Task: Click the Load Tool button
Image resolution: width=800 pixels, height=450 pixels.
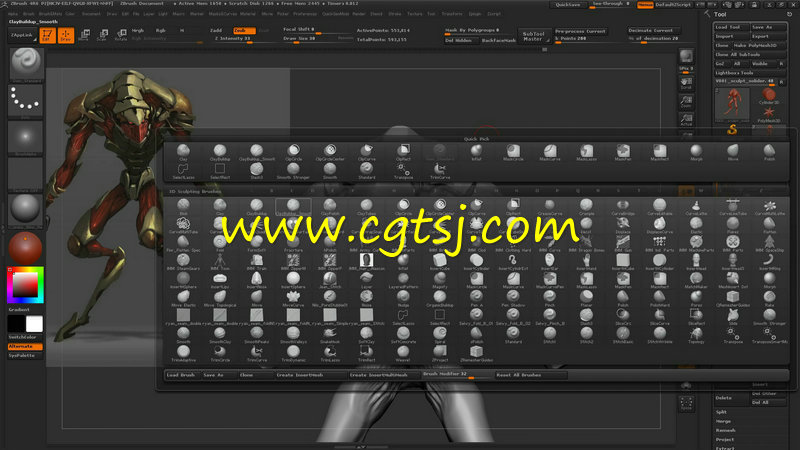Action: (731, 27)
